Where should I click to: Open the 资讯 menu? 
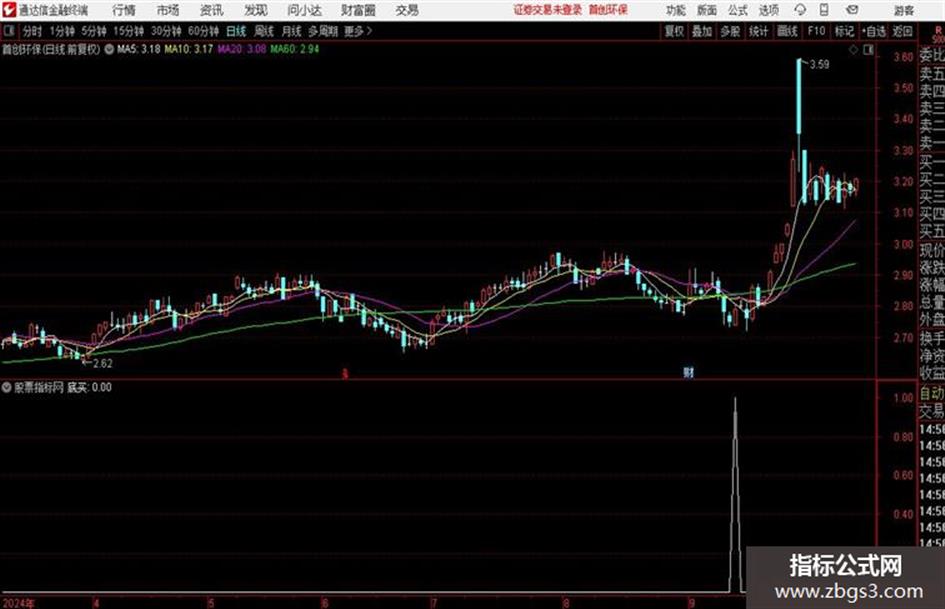212,10
